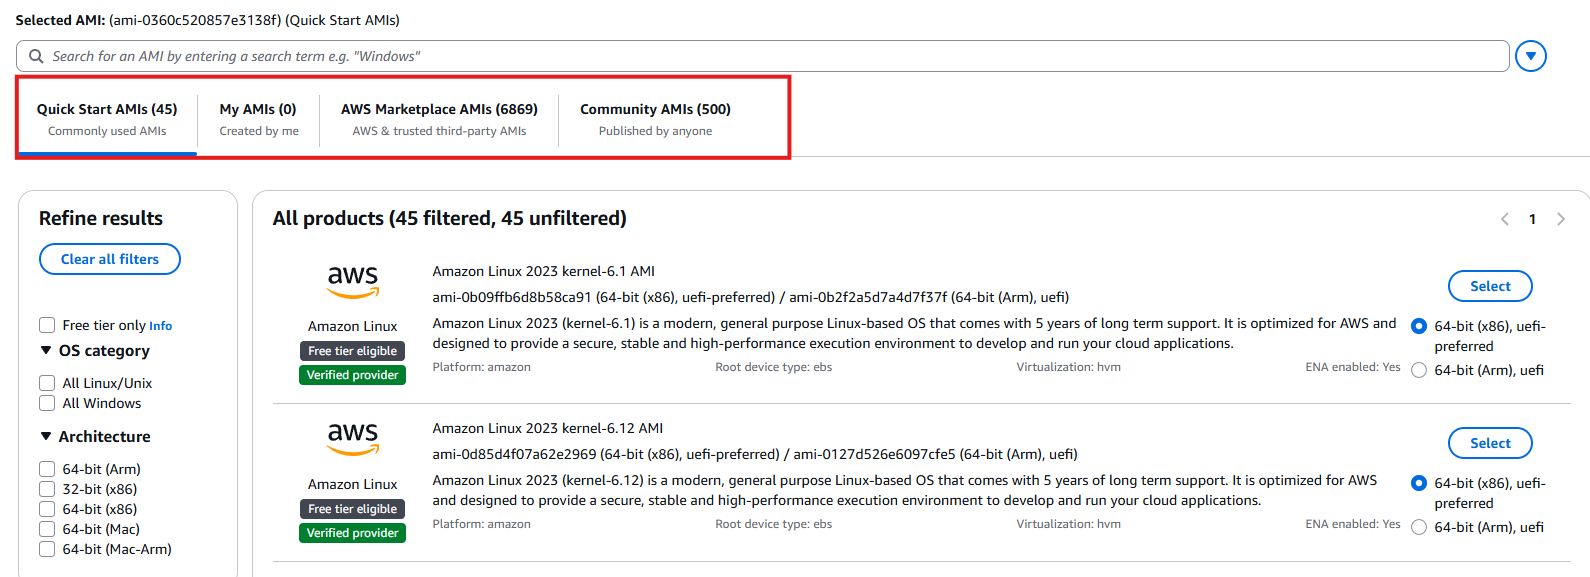The image size is (1590, 577).
Task: Choose 64-bit (x86) radio for kernel-6.12 AMI
Action: (x=1419, y=483)
